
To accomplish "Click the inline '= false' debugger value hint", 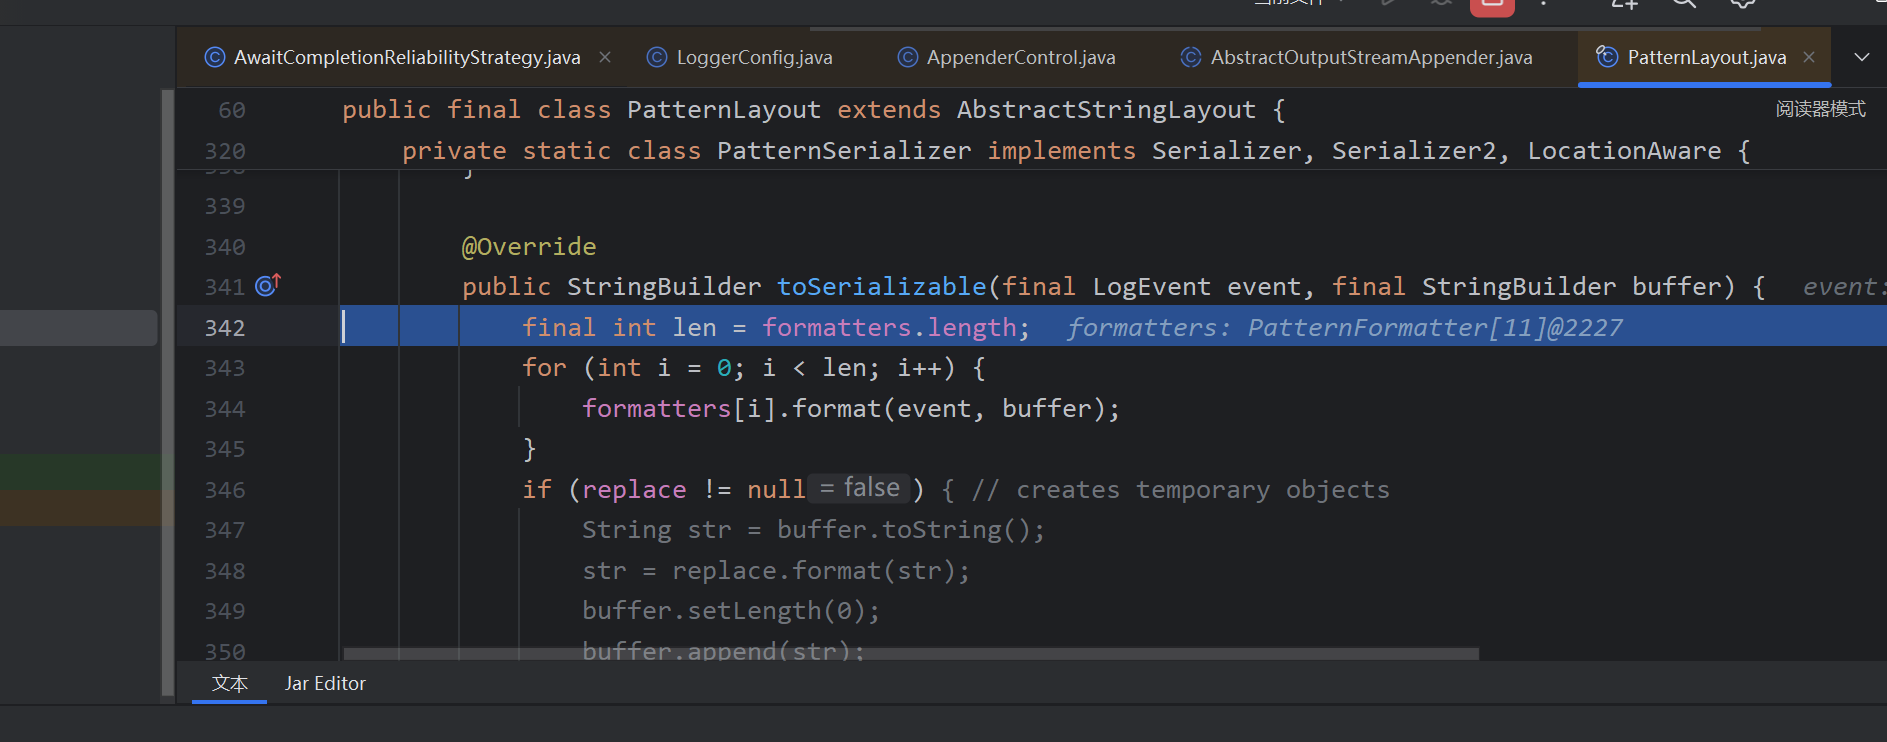I will (x=859, y=488).
